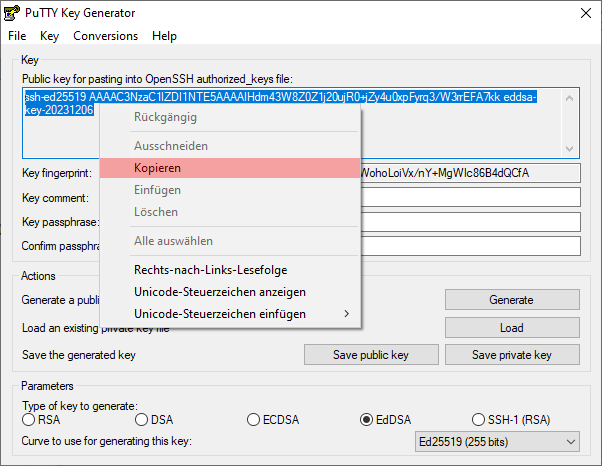This screenshot has width=602, height=466.
Task: Open the Ed25519 (255 bits) curve dropdown
Action: coord(497,442)
